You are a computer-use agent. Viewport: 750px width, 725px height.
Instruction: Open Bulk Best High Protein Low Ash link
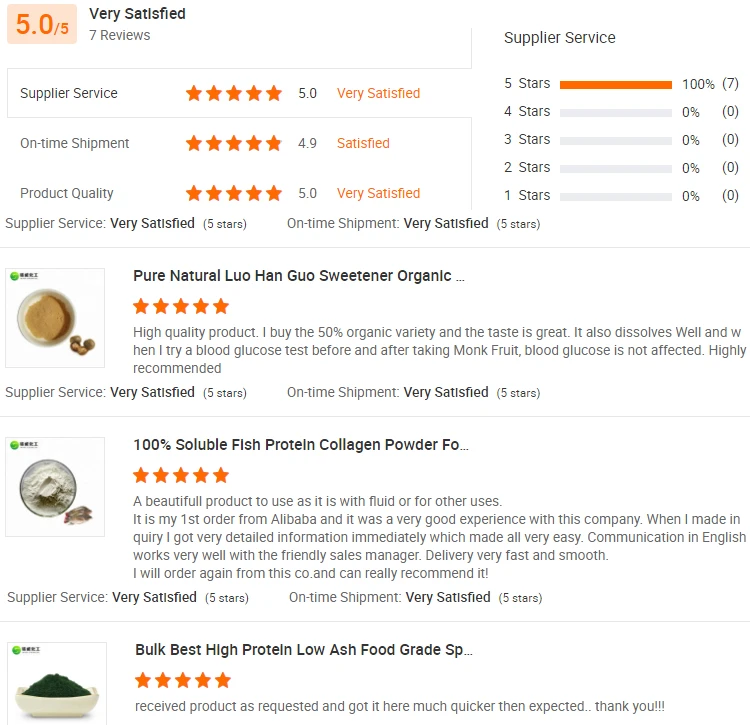click(x=303, y=650)
